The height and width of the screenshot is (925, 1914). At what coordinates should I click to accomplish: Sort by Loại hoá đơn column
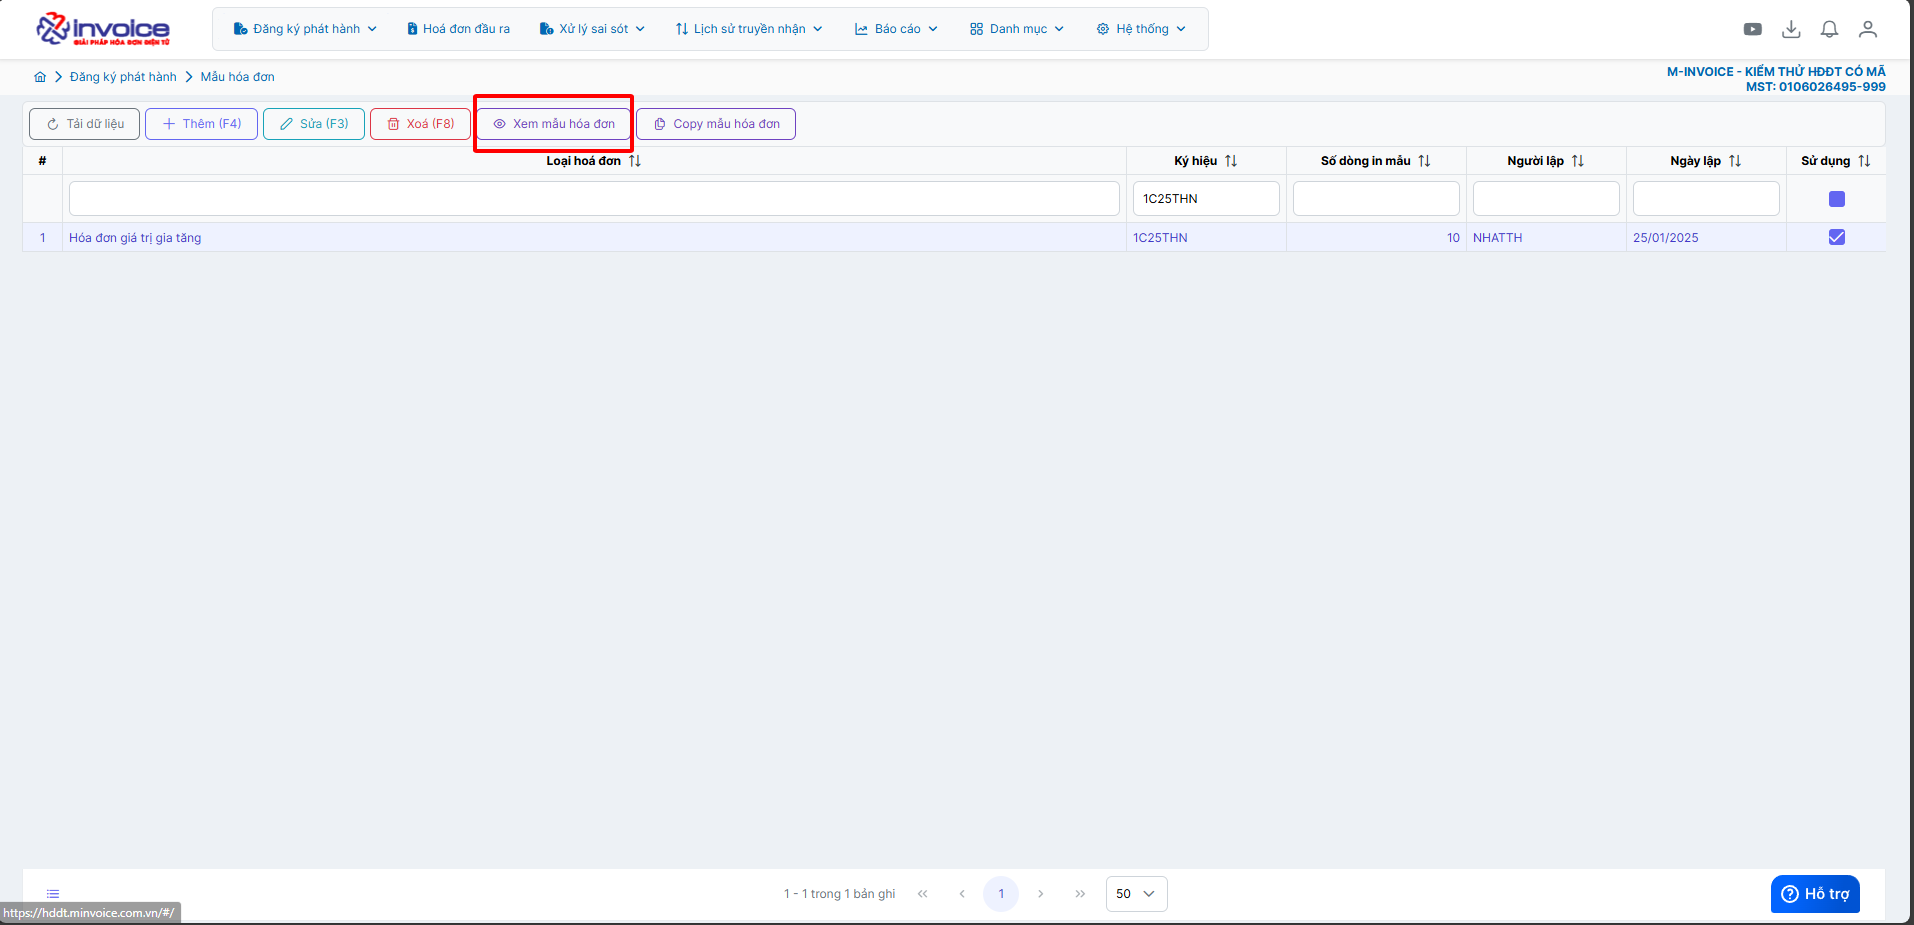pos(635,161)
